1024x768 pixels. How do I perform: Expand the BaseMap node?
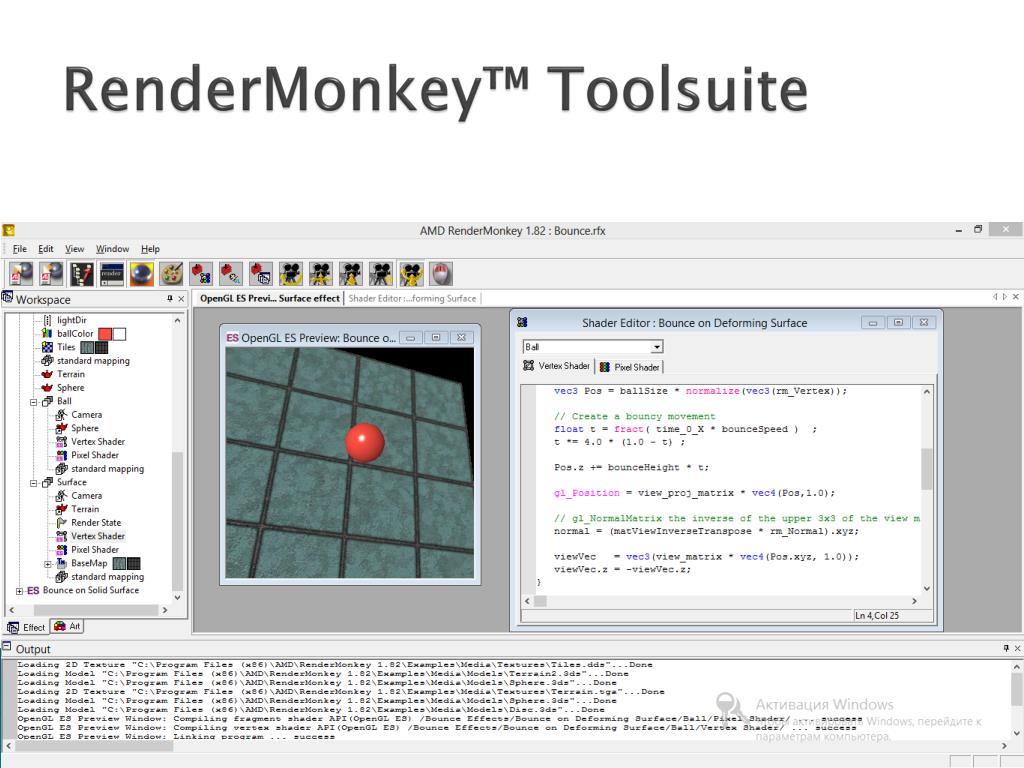[x=48, y=564]
